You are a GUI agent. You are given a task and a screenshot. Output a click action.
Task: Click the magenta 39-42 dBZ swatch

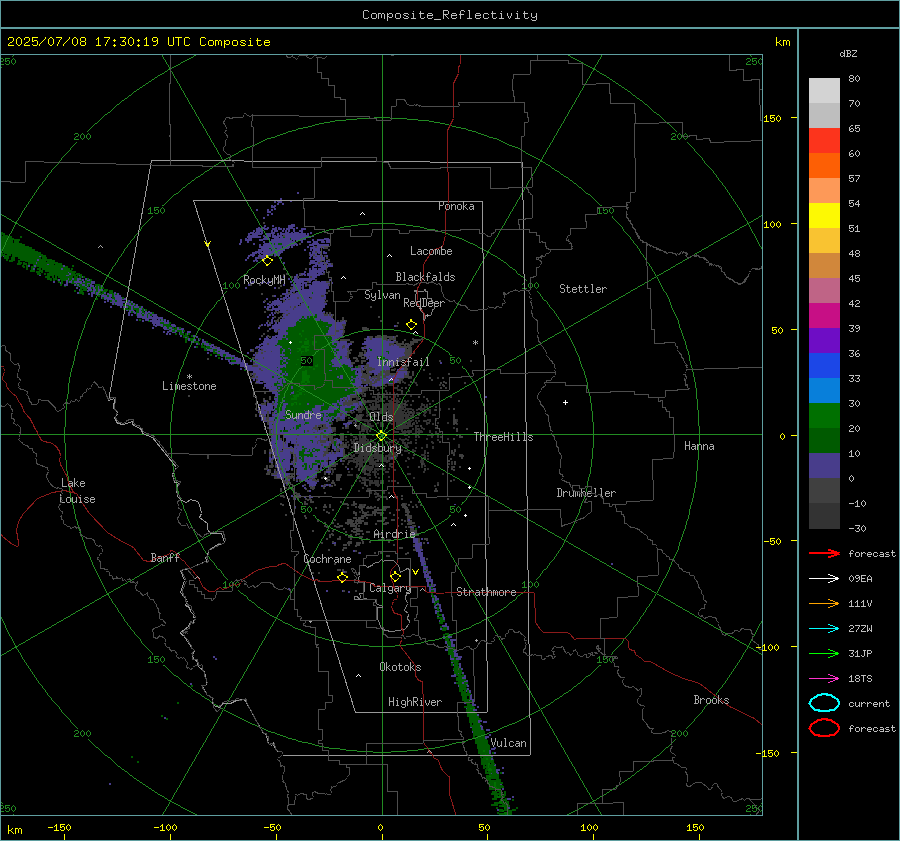pos(824,316)
